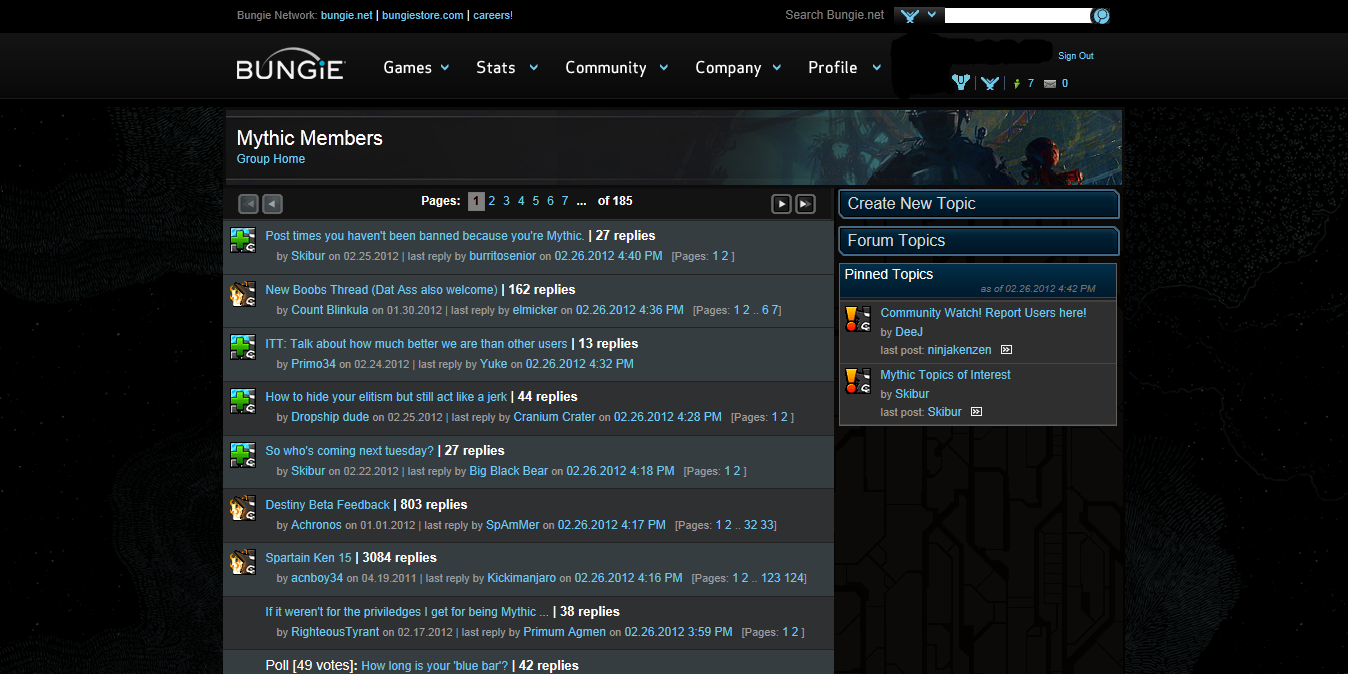Click topic icon beside 'So who's coming next tuesday?'

click(x=243, y=455)
